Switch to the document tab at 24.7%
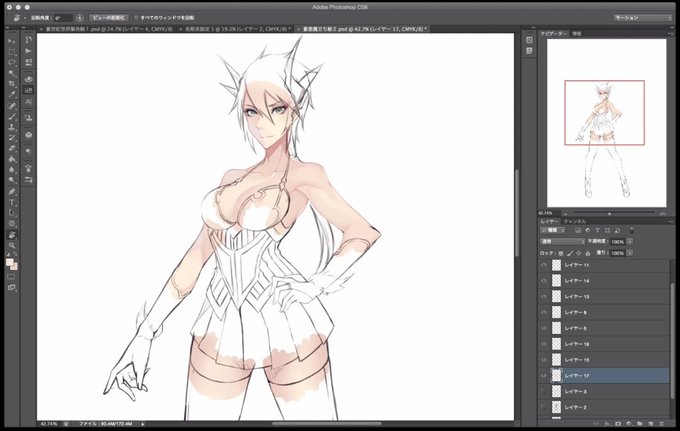Image resolution: width=680 pixels, height=431 pixels. point(108,29)
